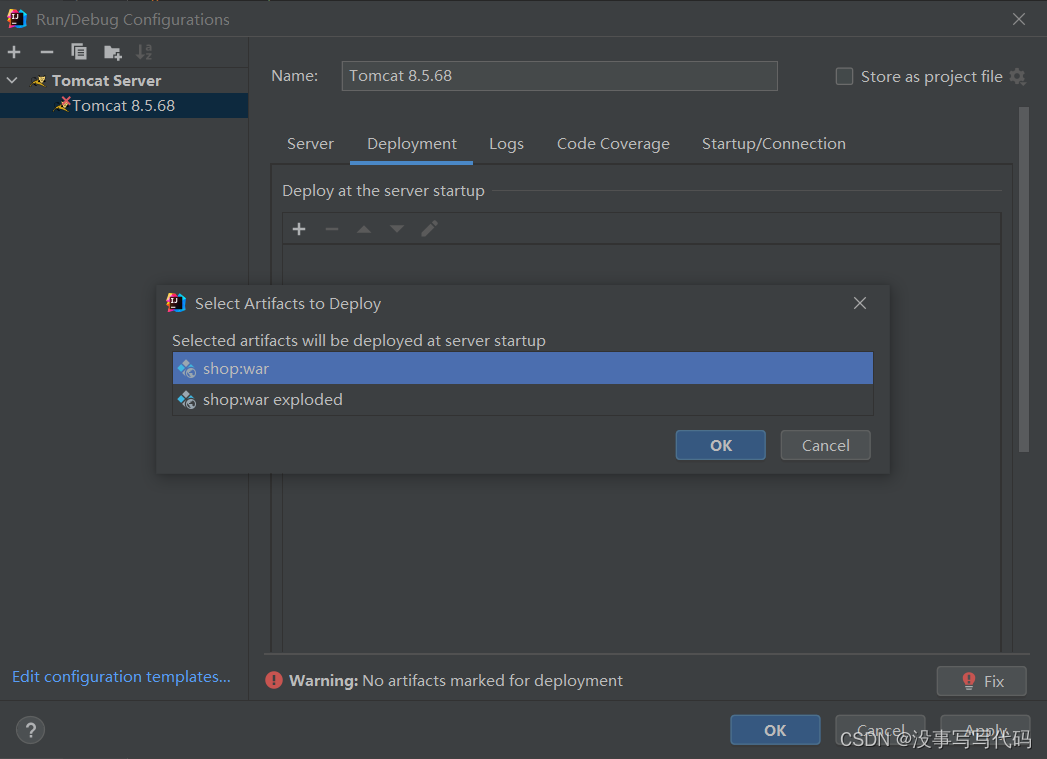The height and width of the screenshot is (759, 1047).
Task: Click the red warning icon in the status area
Action: click(x=274, y=680)
